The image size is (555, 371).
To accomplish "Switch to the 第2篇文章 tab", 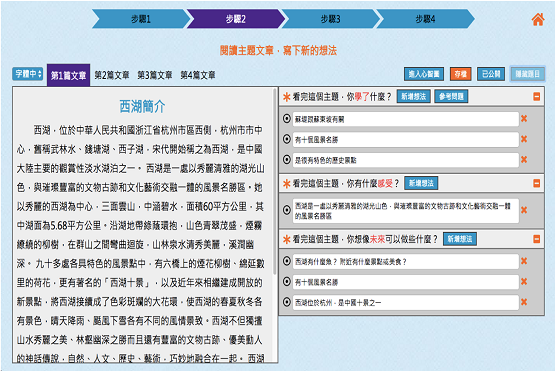I will (x=112, y=75).
